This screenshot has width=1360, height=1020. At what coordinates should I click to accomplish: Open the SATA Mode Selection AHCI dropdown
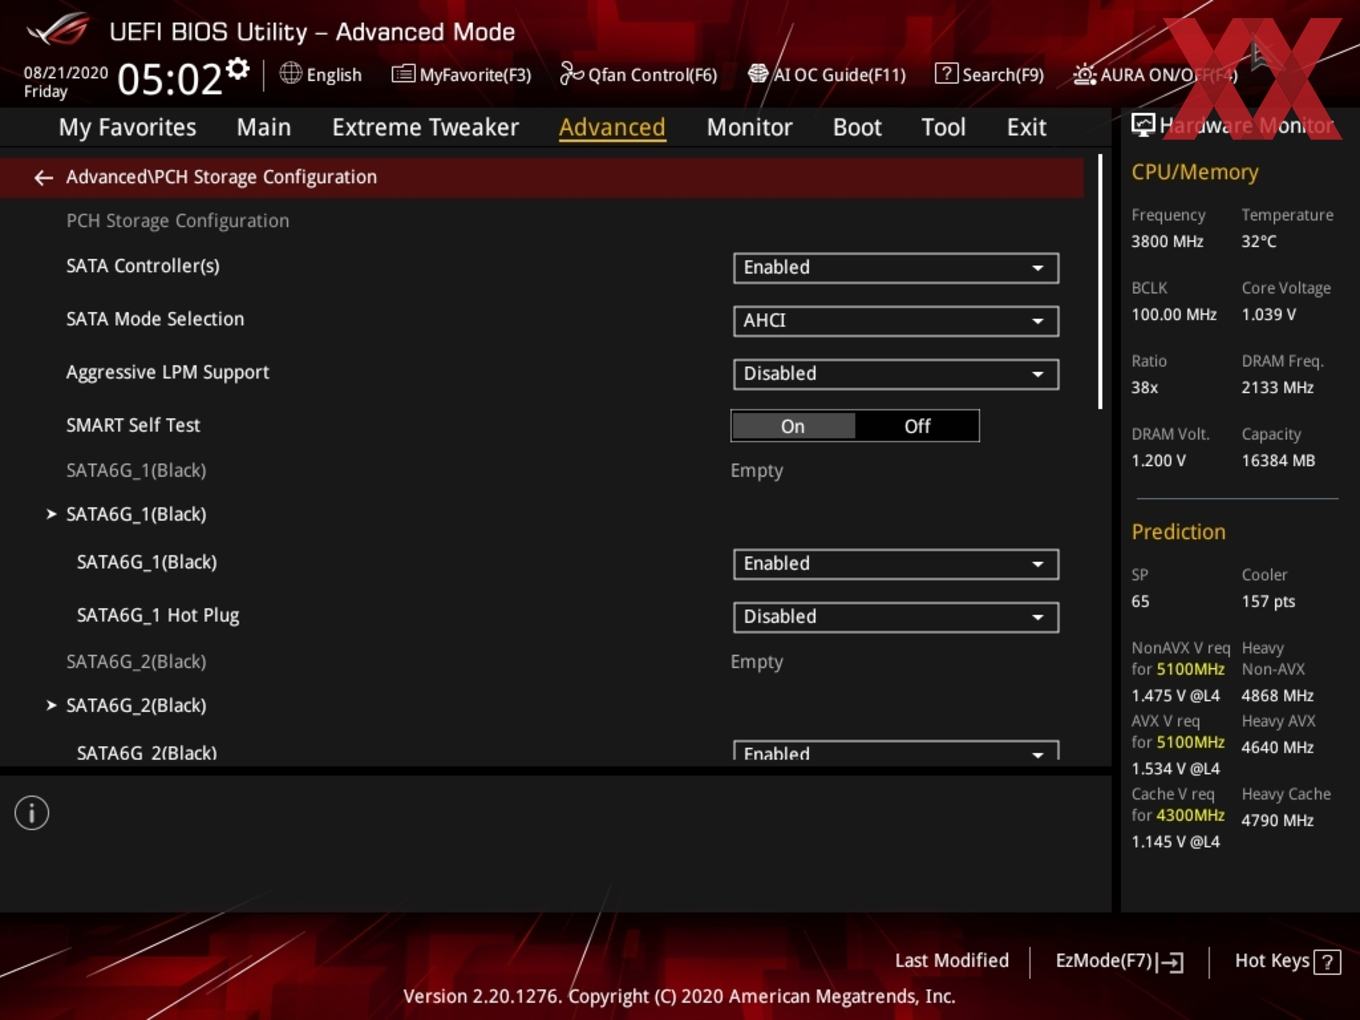896,321
